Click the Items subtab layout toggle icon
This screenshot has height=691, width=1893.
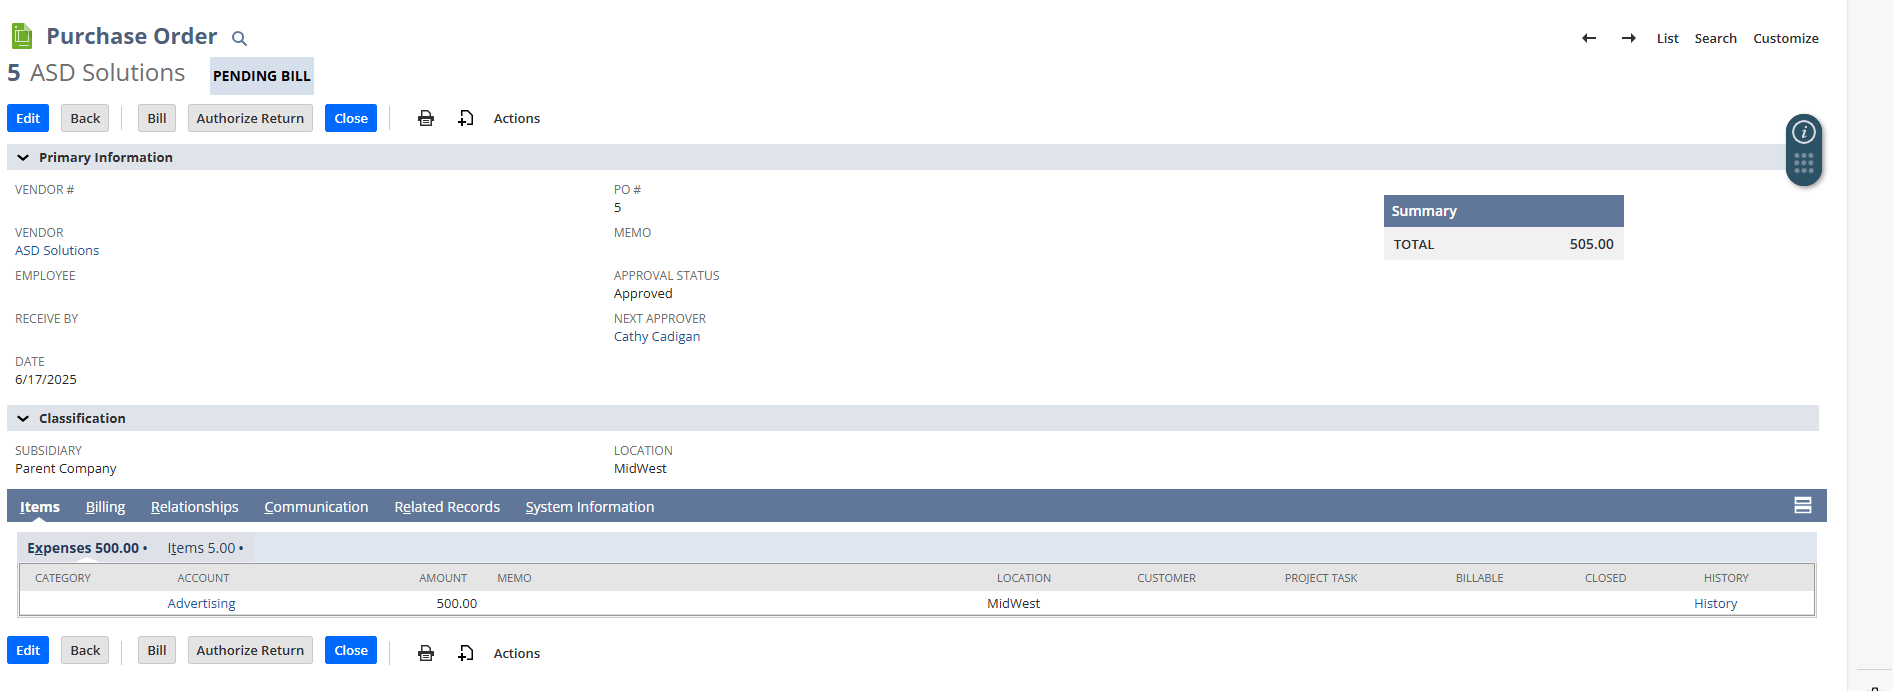coord(1802,506)
